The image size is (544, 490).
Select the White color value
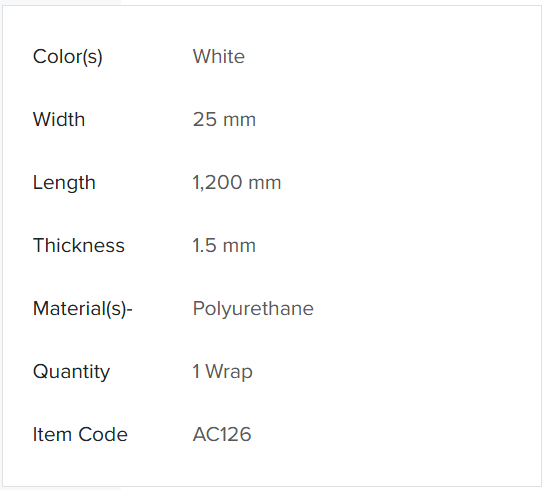pyautogui.click(x=219, y=56)
